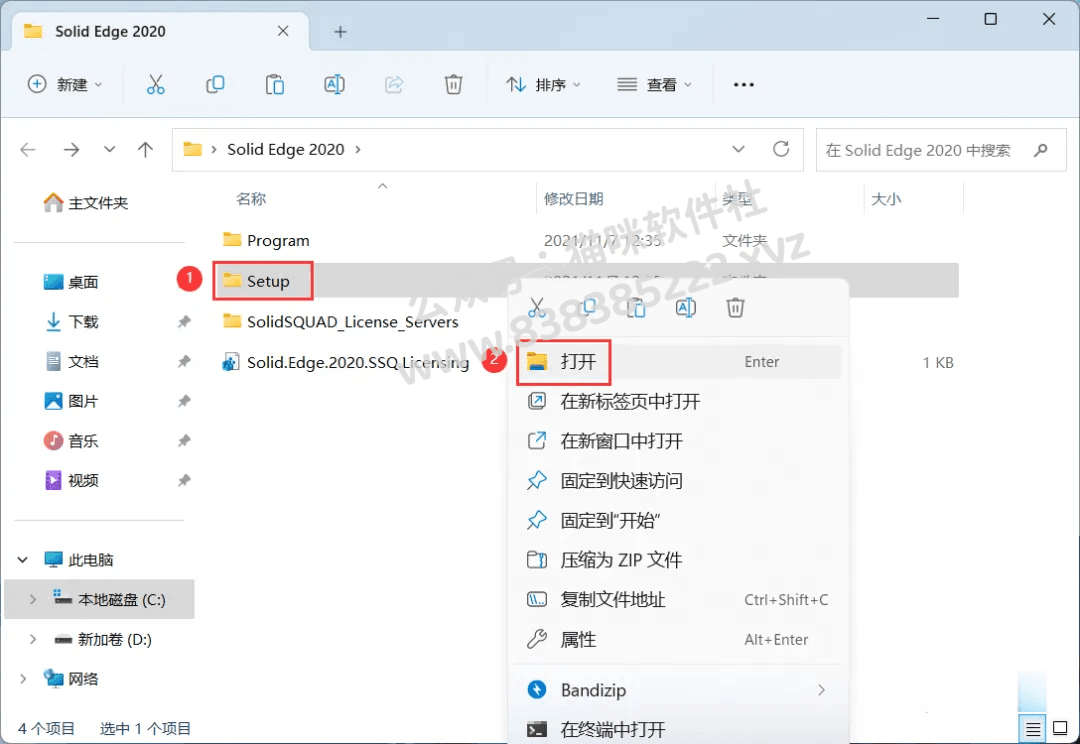The image size is (1080, 744).
Task: Click the 大小 column header
Action: 886,199
